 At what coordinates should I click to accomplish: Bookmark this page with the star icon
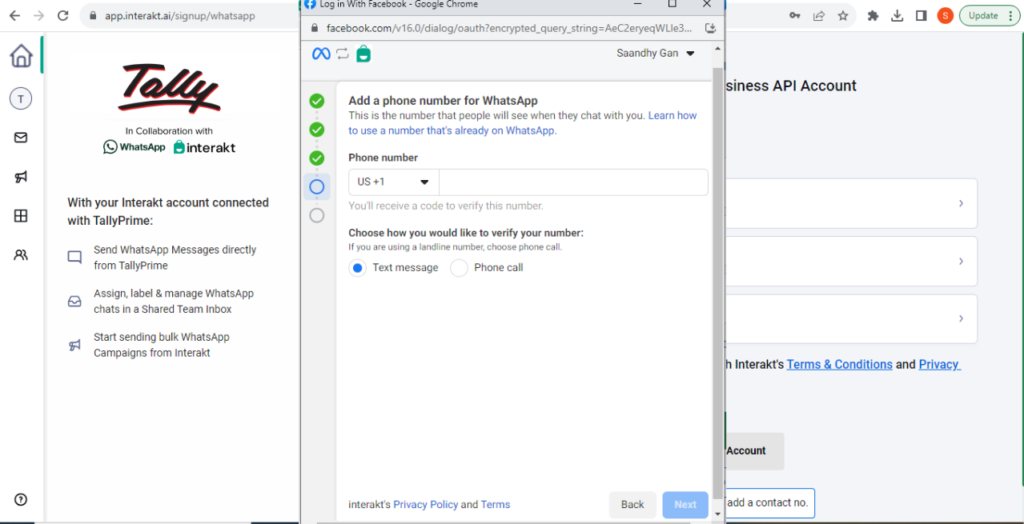(x=843, y=16)
